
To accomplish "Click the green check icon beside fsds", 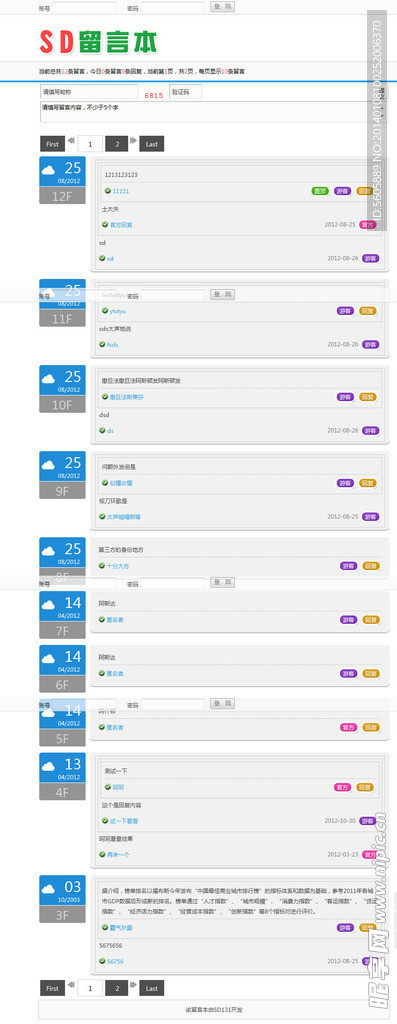I will pos(103,344).
